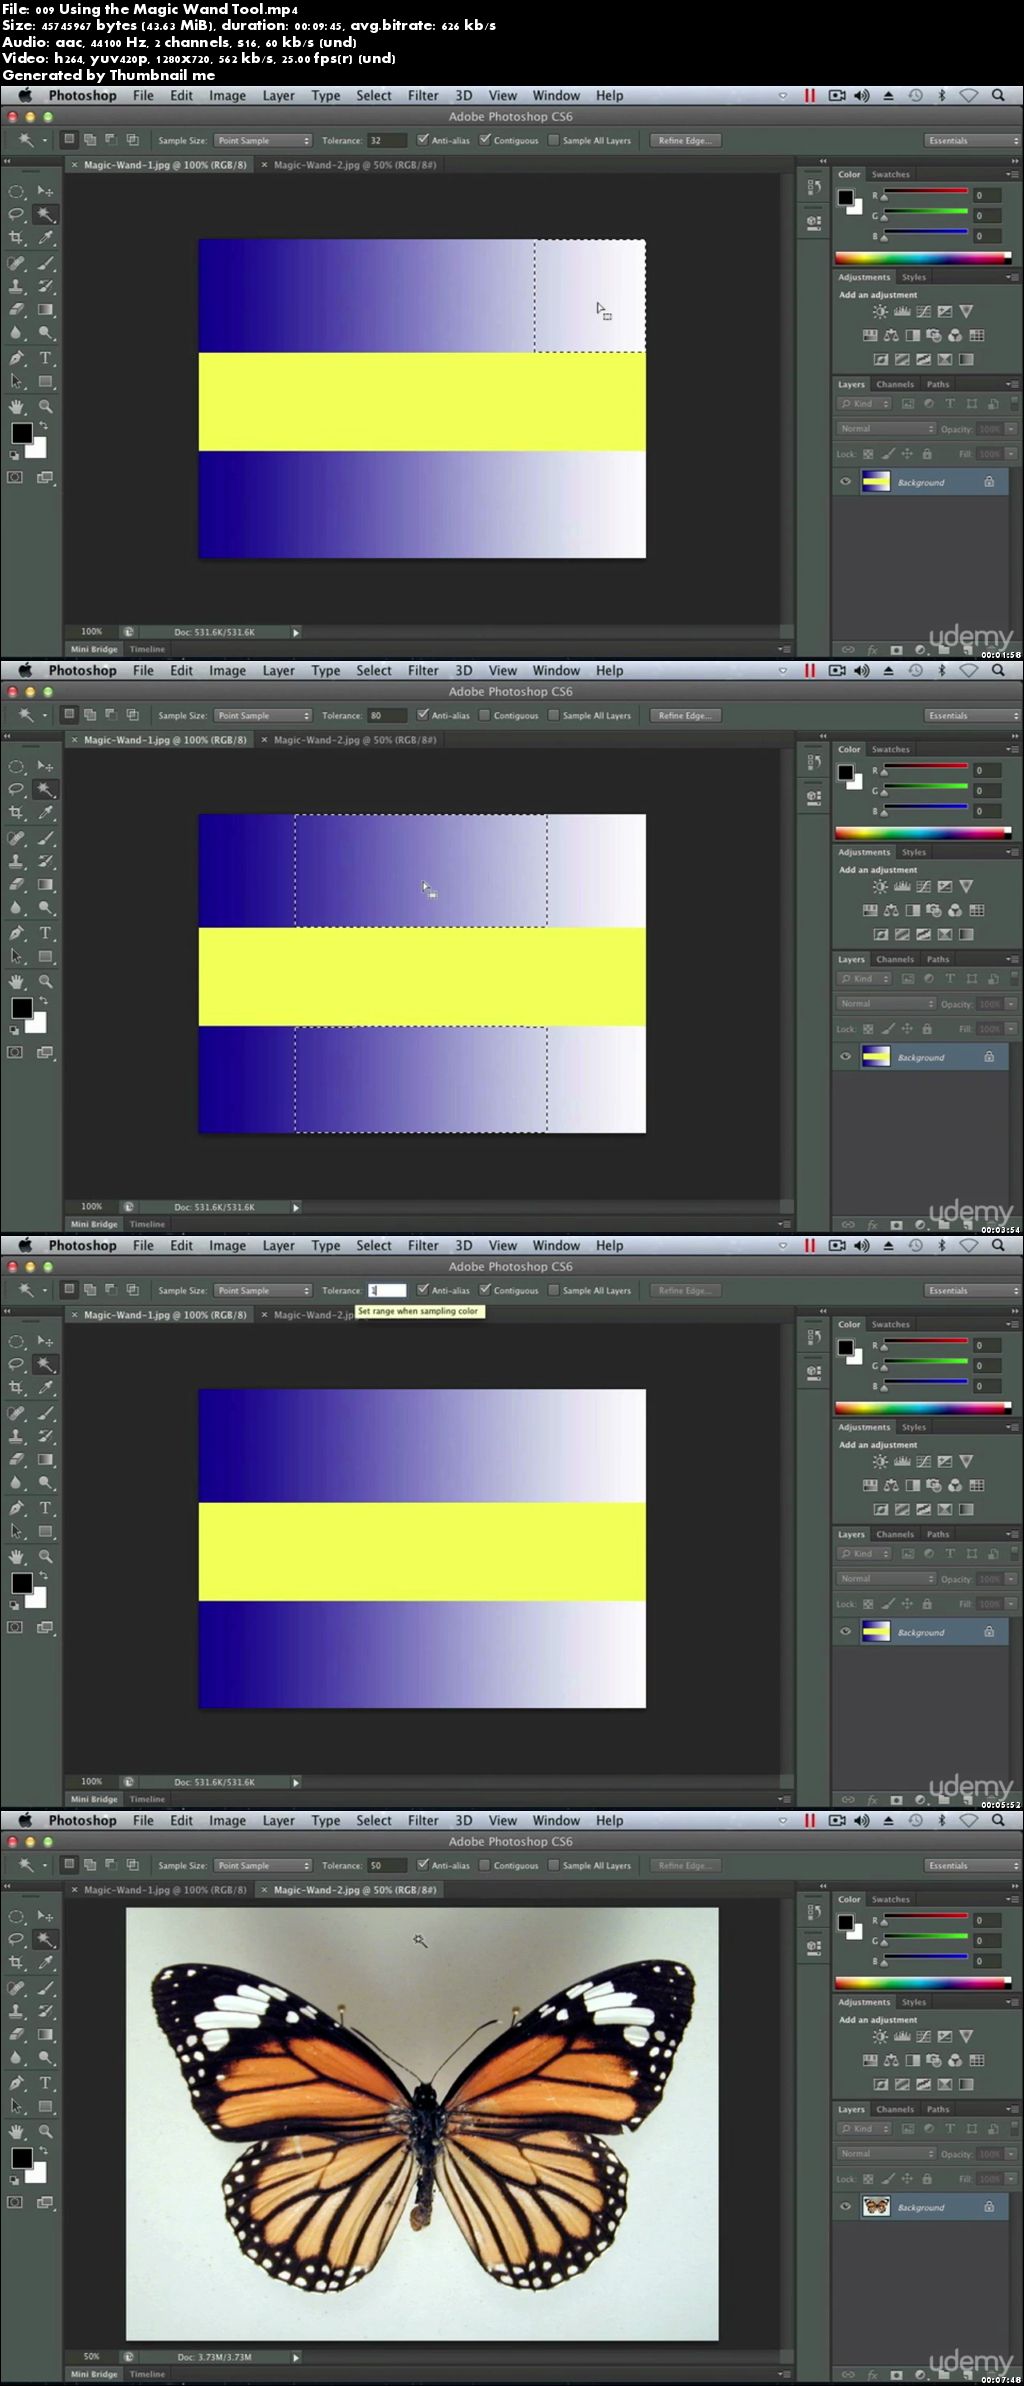This screenshot has height=2386, width=1024.
Task: Select Magic Wand tool in second frame toolbox
Action: pos(46,789)
